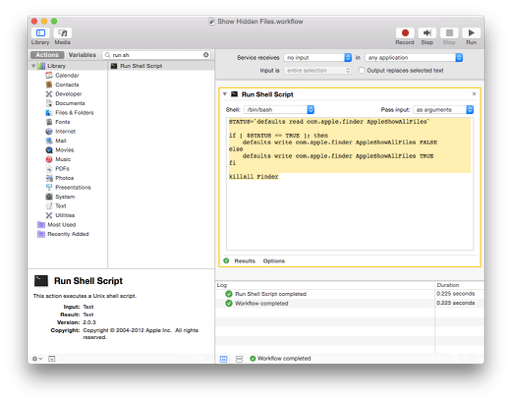Click the Record button

pos(405,33)
